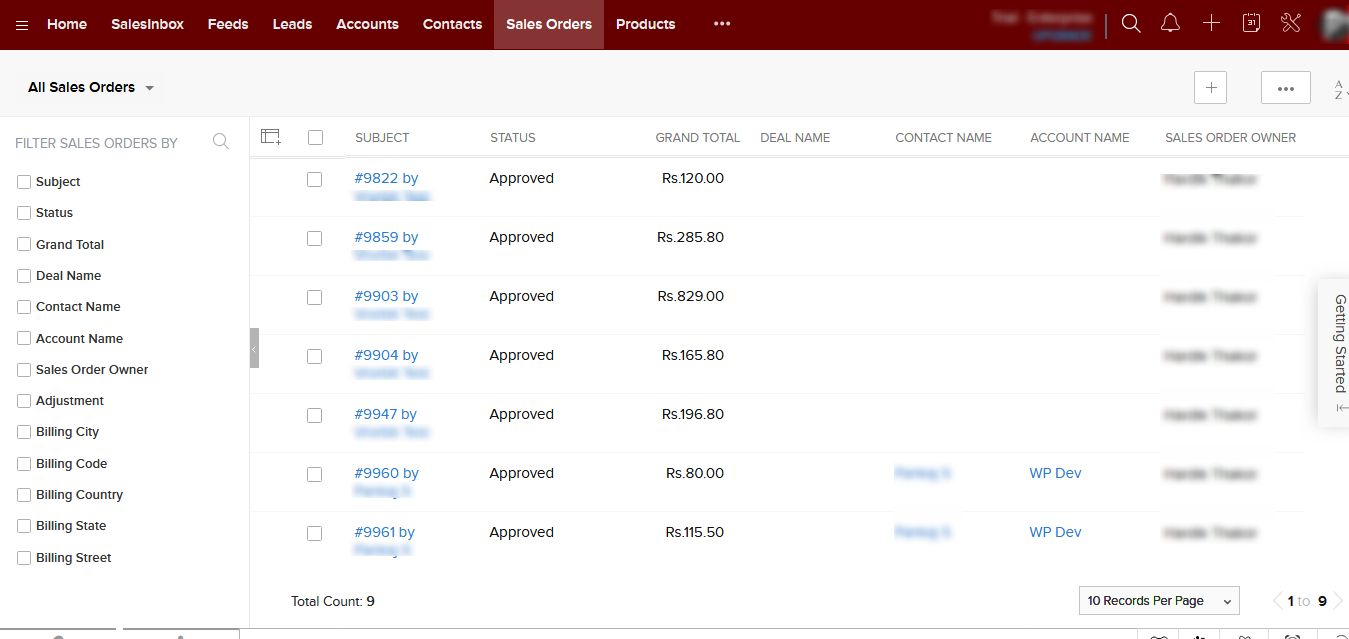Open the calendar icon in top bar
1349x639 pixels.
(x=1251, y=23)
